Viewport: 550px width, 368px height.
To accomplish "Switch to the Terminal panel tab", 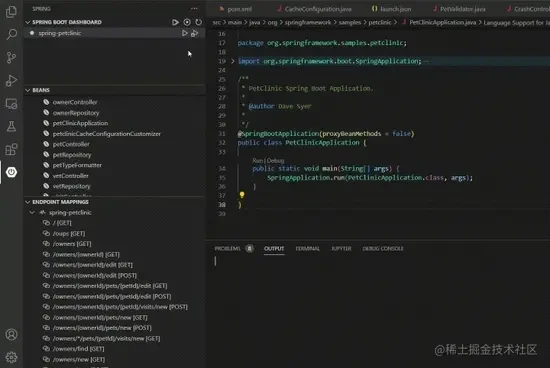I will coord(308,248).
